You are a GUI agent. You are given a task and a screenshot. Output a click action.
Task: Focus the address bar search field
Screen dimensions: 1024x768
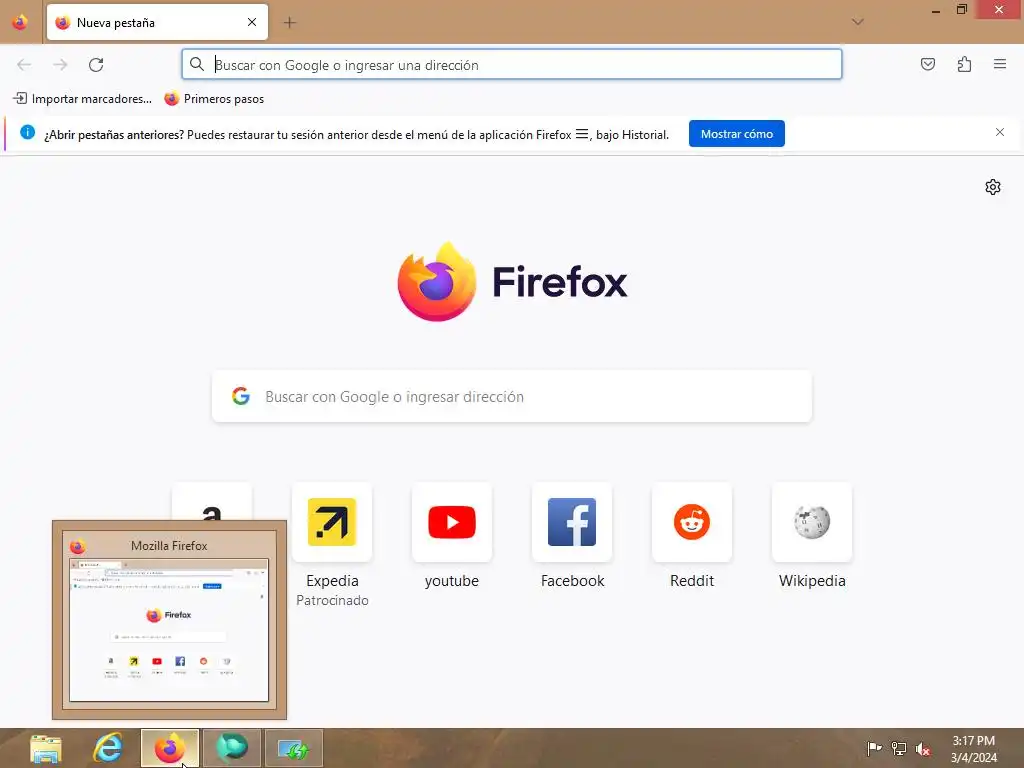[512, 65]
